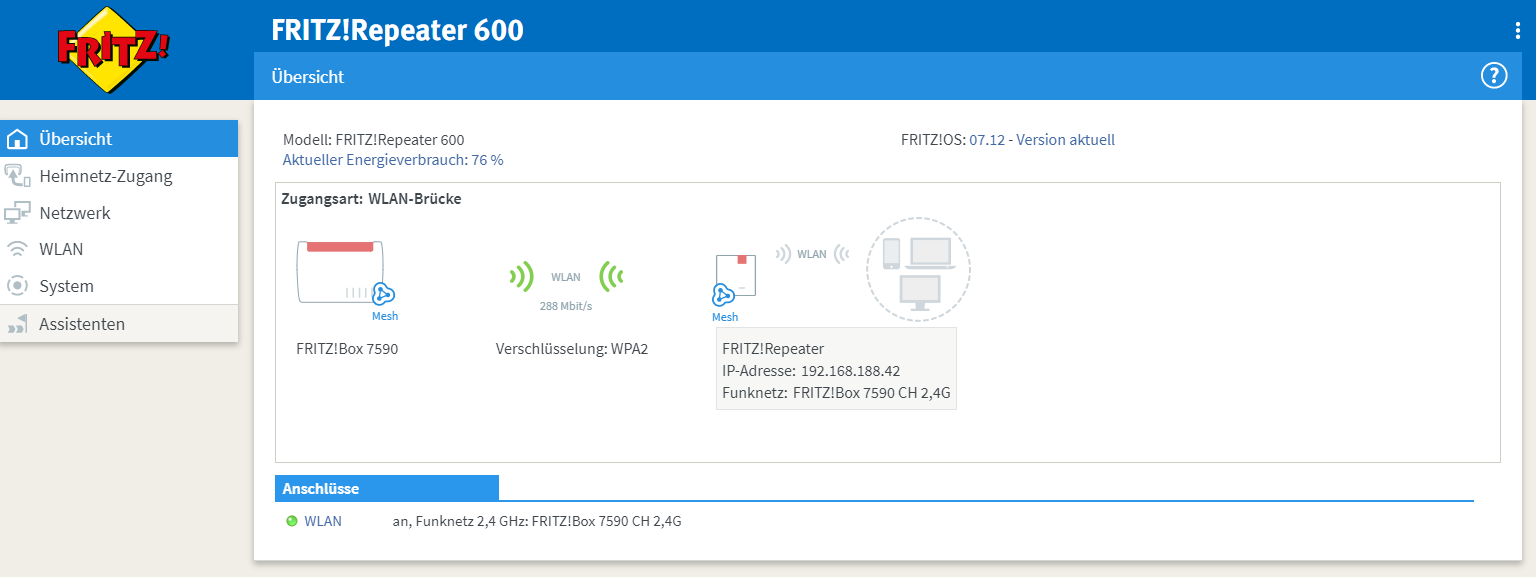Click the Anschlüsse section header
Image resolution: width=1536 pixels, height=577 pixels.
click(387, 488)
